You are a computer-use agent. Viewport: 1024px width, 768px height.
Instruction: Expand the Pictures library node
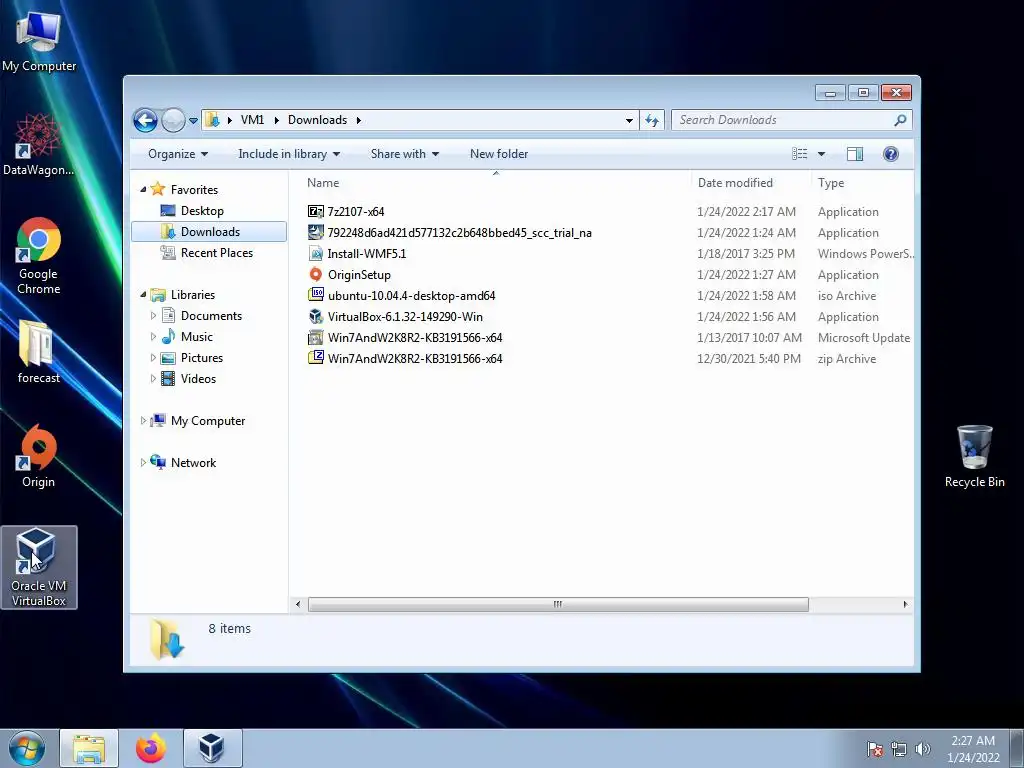(153, 358)
